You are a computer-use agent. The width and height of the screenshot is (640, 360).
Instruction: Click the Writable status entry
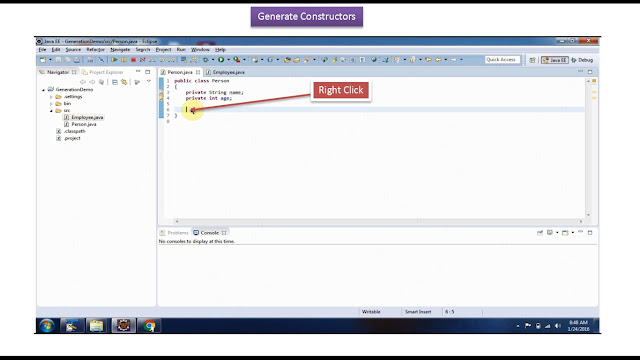tap(371, 311)
